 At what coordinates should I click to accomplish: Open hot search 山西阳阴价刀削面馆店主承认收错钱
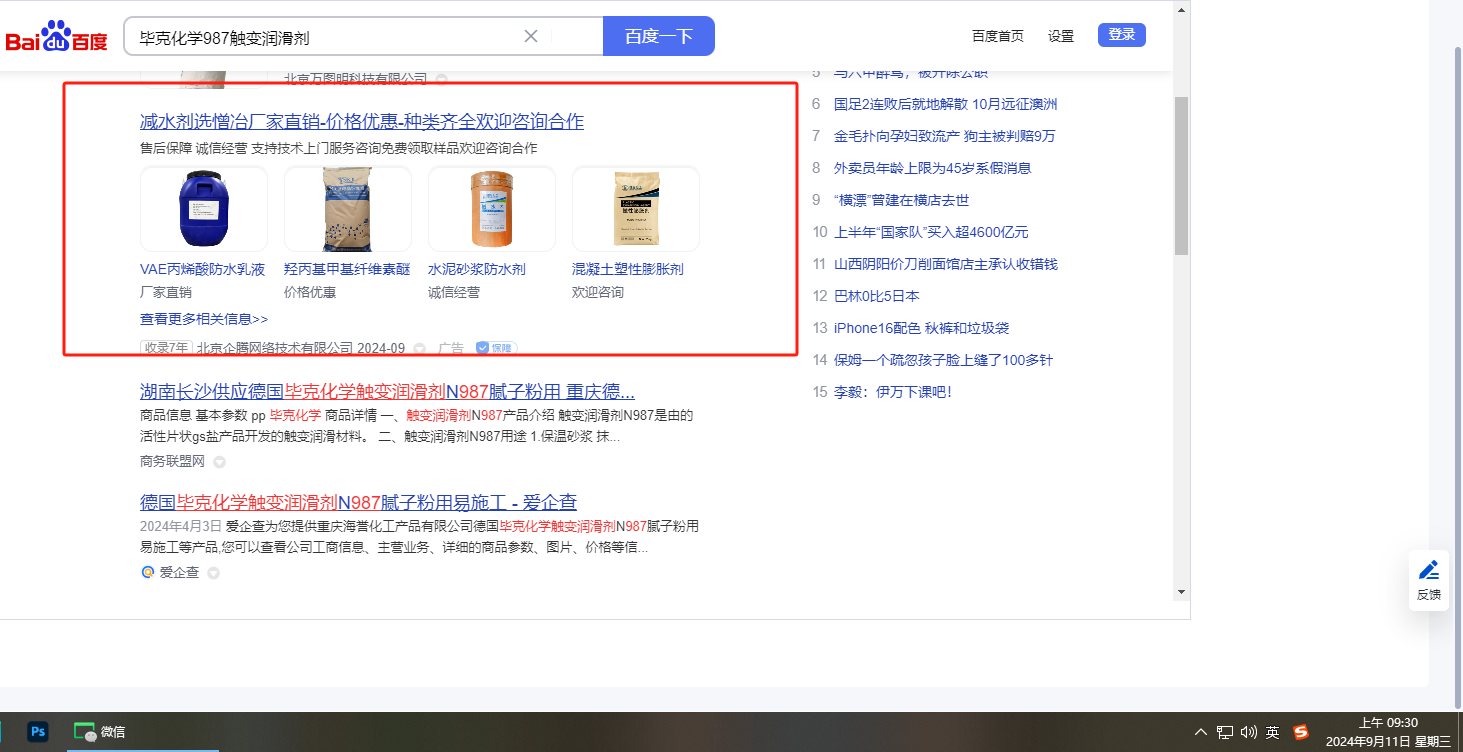click(946, 264)
